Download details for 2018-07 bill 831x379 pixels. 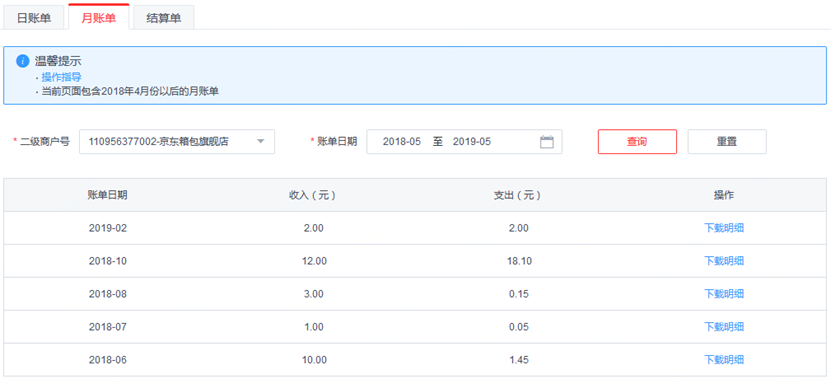point(724,327)
